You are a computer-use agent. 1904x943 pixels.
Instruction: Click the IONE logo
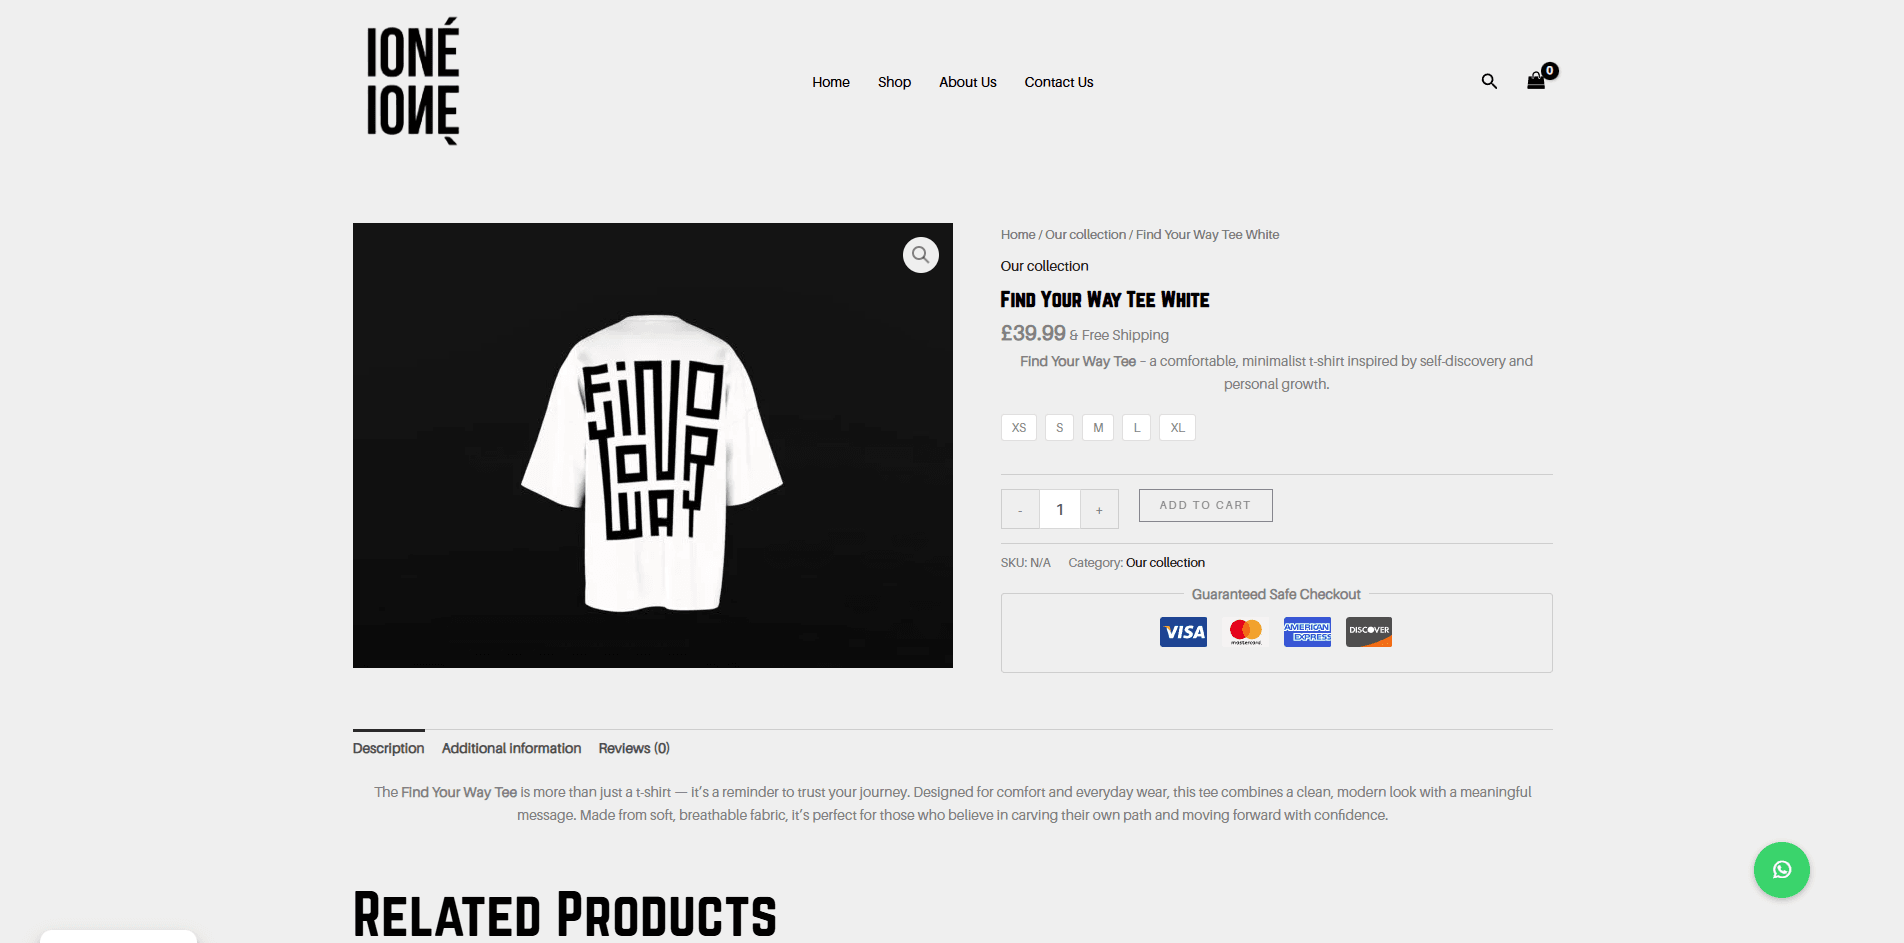412,82
